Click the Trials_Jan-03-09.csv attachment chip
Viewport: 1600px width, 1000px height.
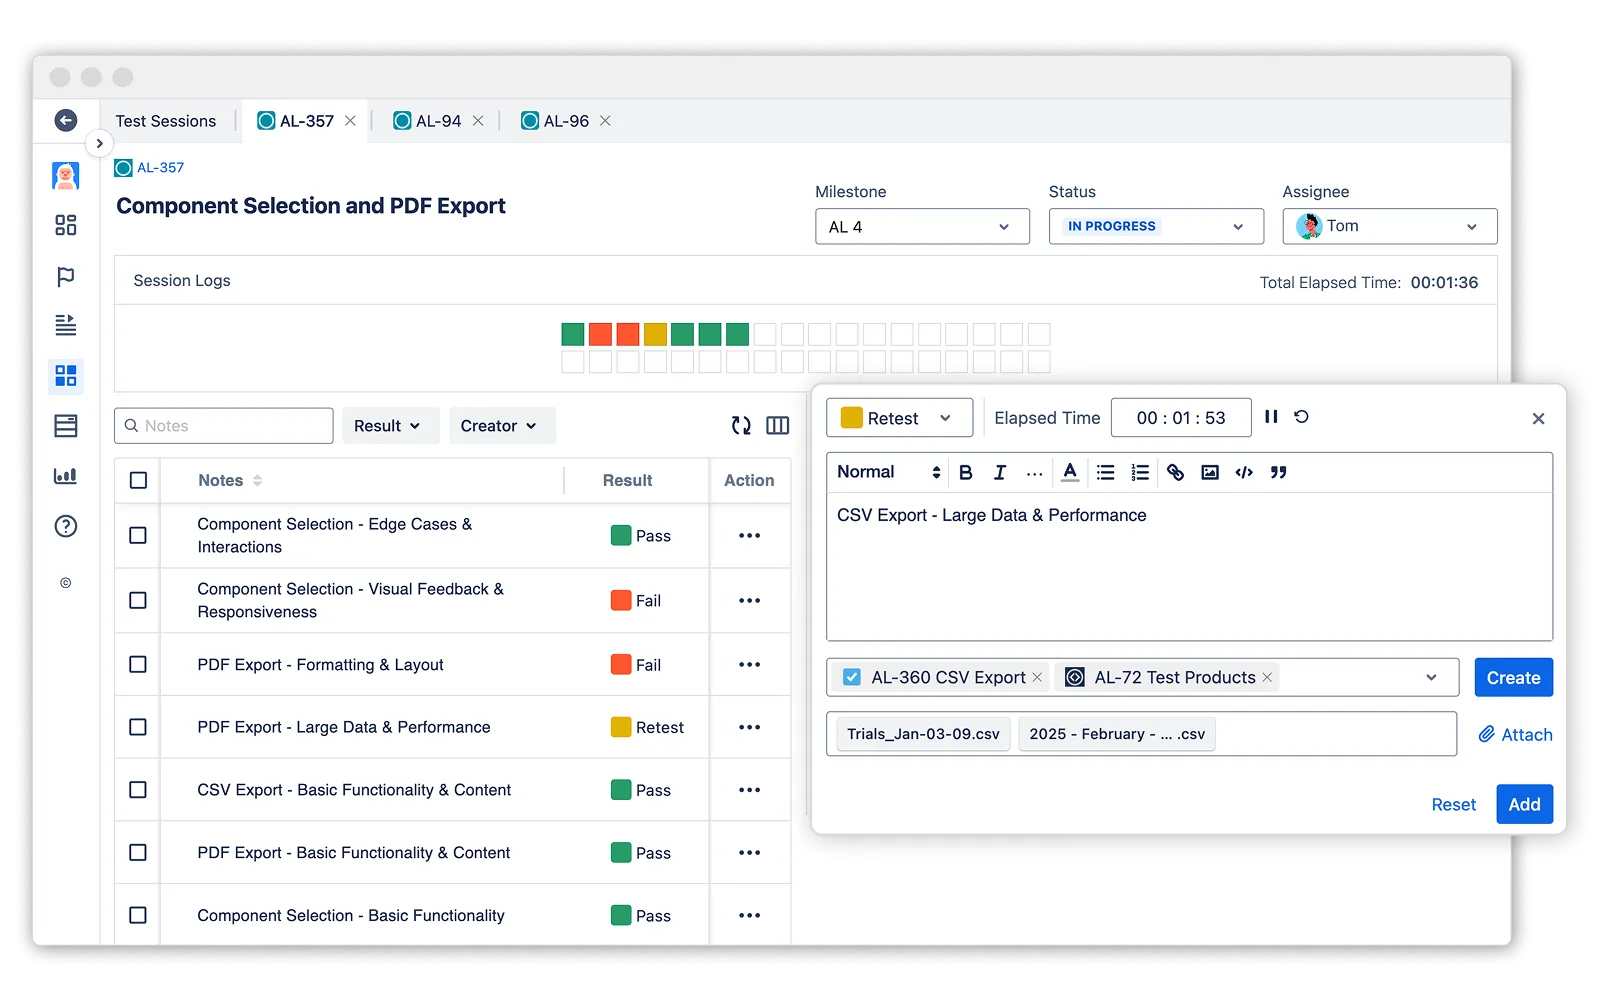click(923, 734)
